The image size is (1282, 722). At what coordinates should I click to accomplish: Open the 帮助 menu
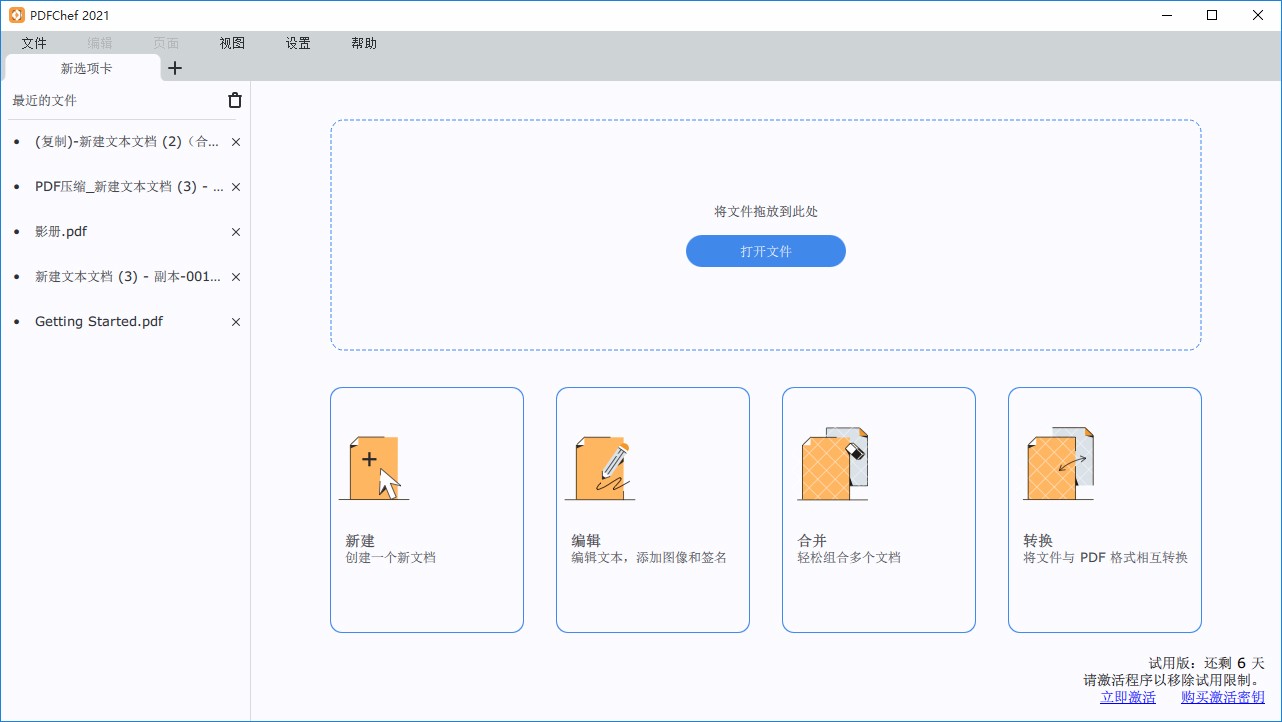coord(364,43)
